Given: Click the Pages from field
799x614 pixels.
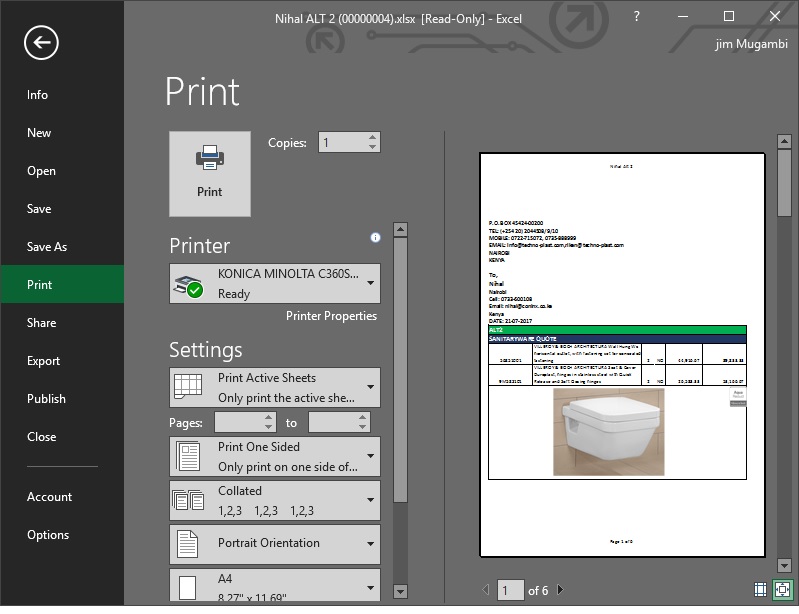Looking at the screenshot, I should pyautogui.click(x=239, y=422).
